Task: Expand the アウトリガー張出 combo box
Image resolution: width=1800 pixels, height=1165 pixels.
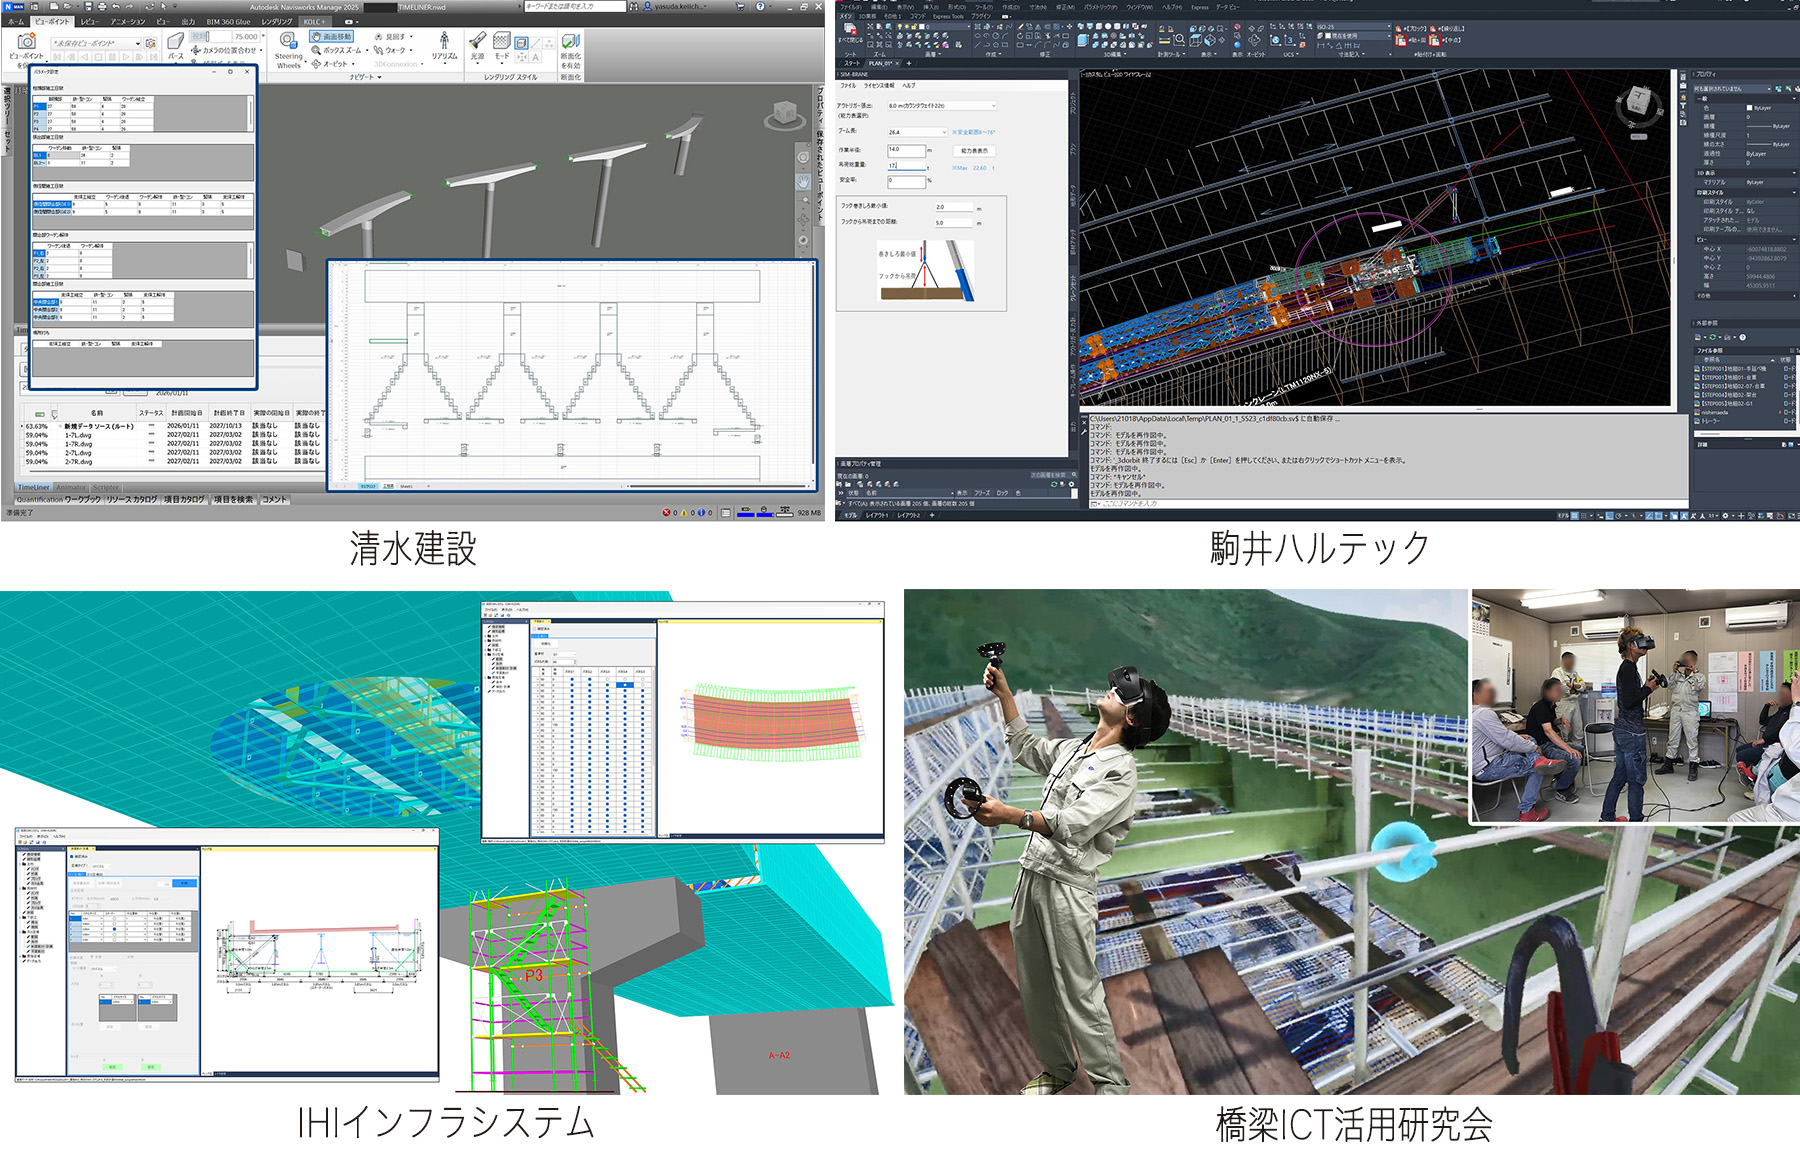Action: [941, 106]
